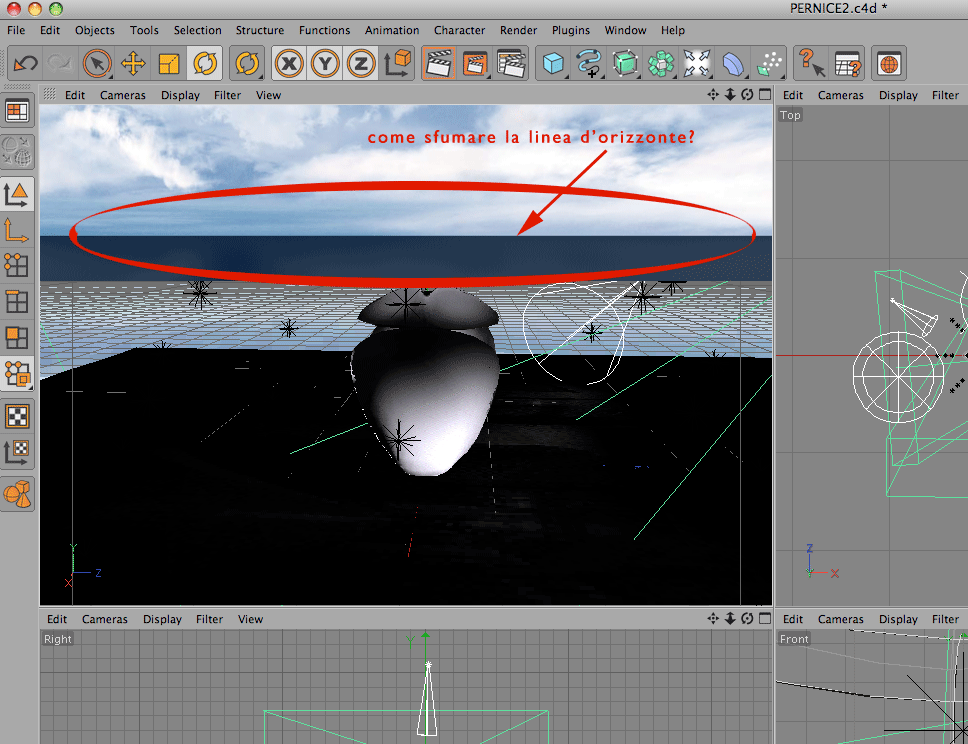968x744 pixels.
Task: Toggle the Y axis lock
Action: click(325, 64)
